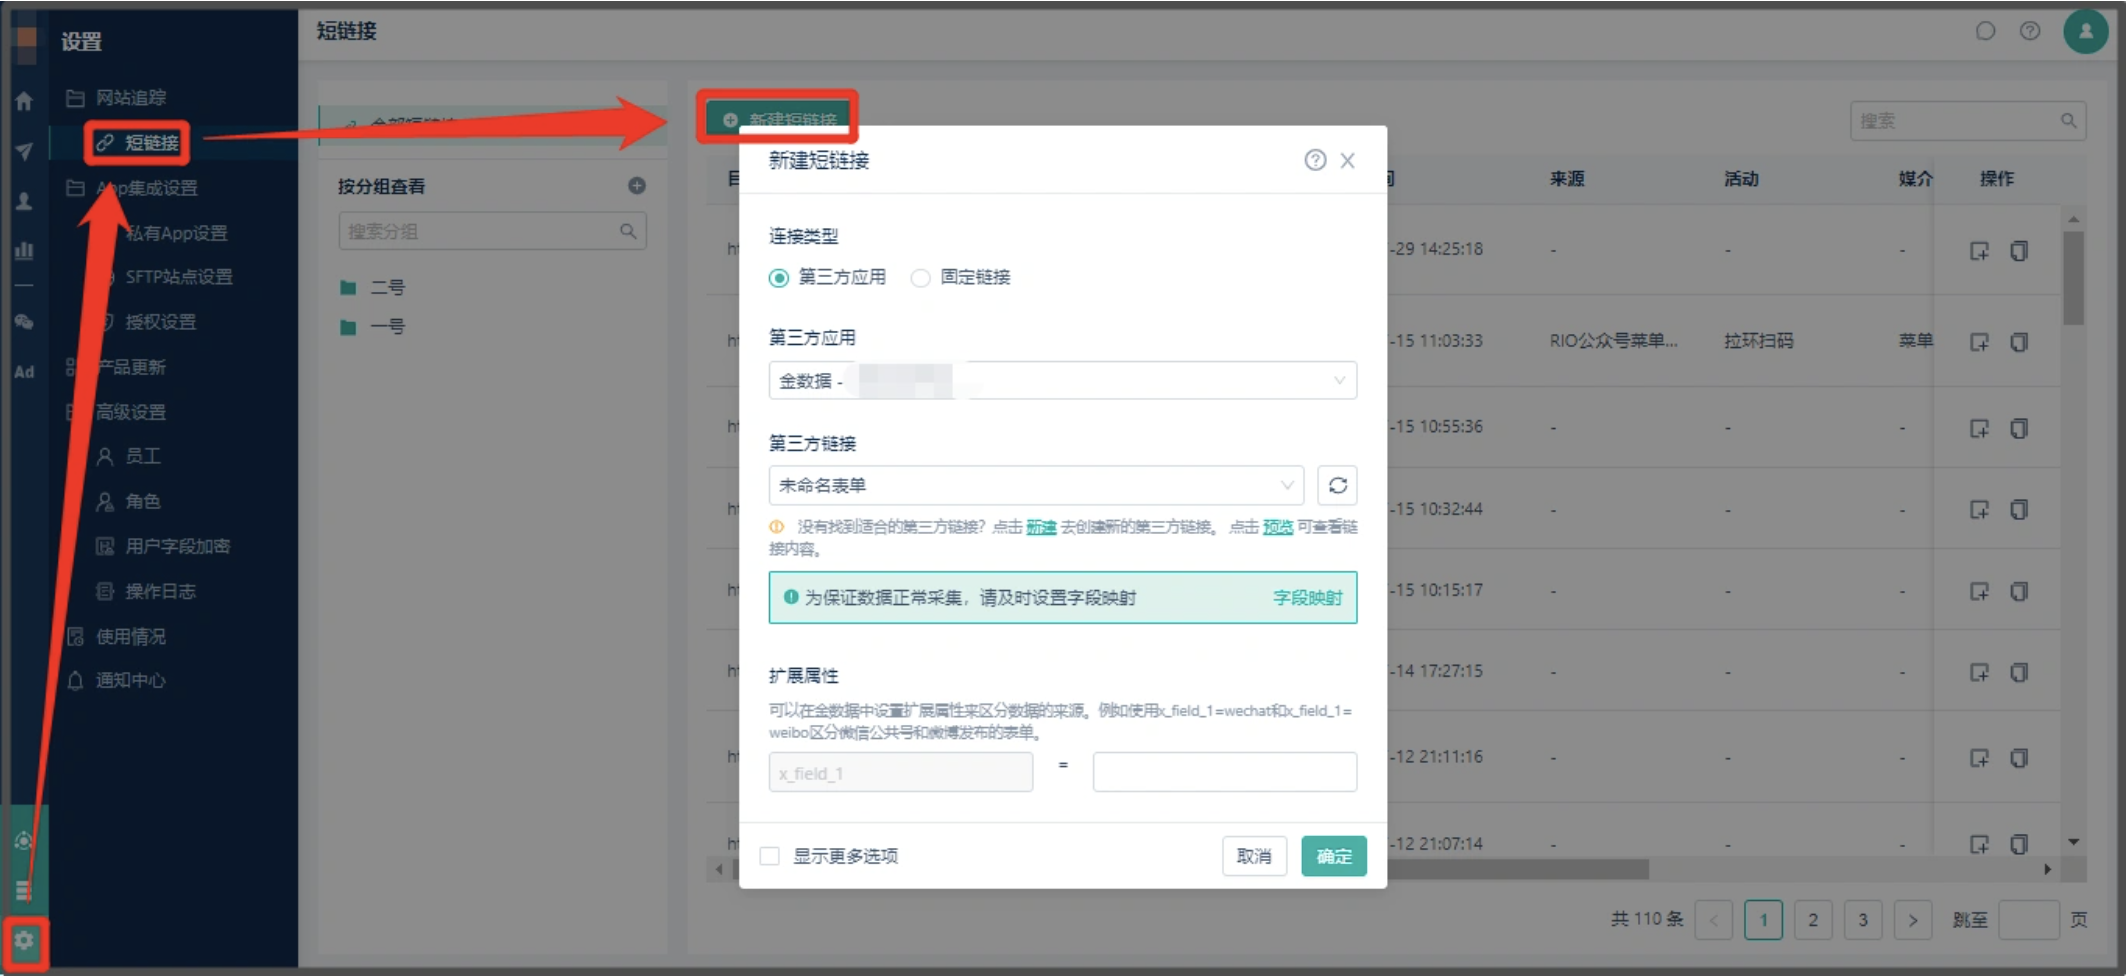Go to next page arrow in pagination
Screen dimensions: 2128x980
pos(1913,920)
